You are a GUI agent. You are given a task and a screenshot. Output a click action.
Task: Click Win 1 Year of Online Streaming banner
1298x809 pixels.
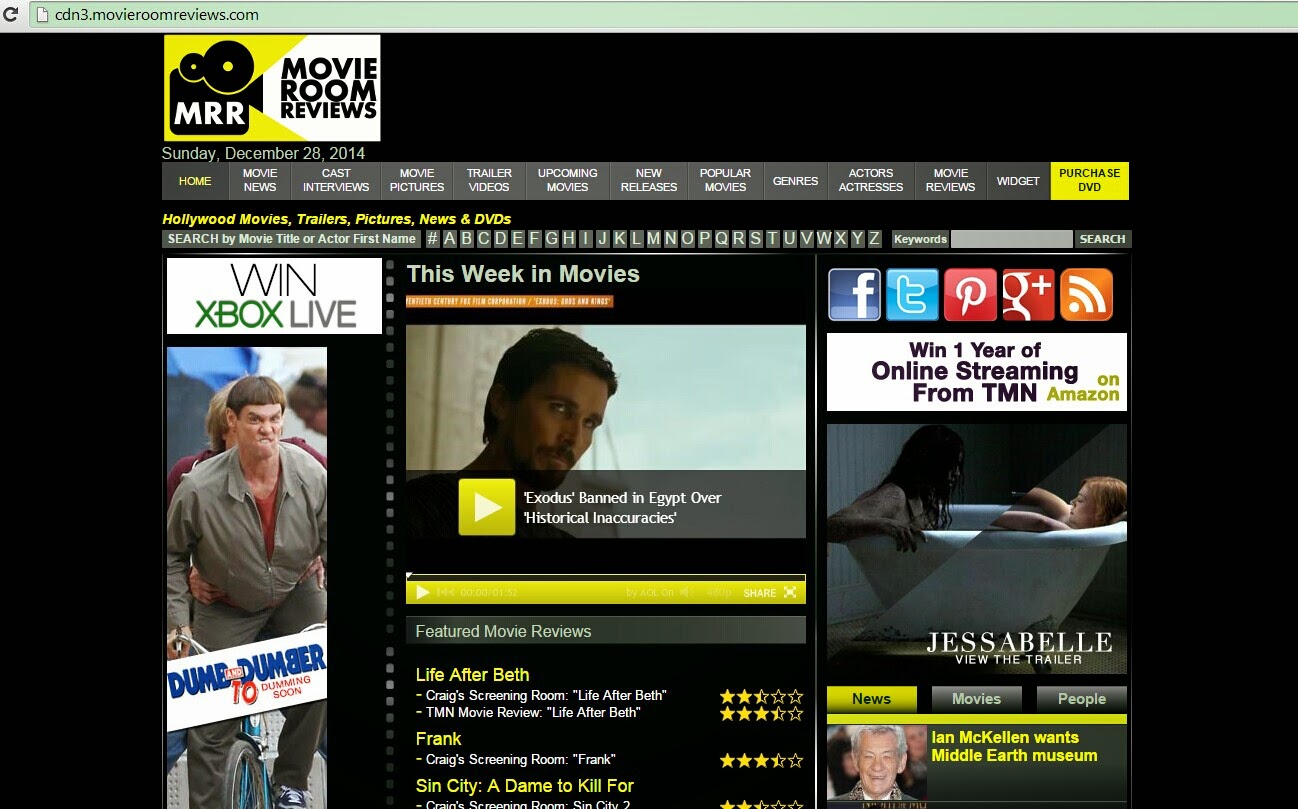(x=977, y=372)
